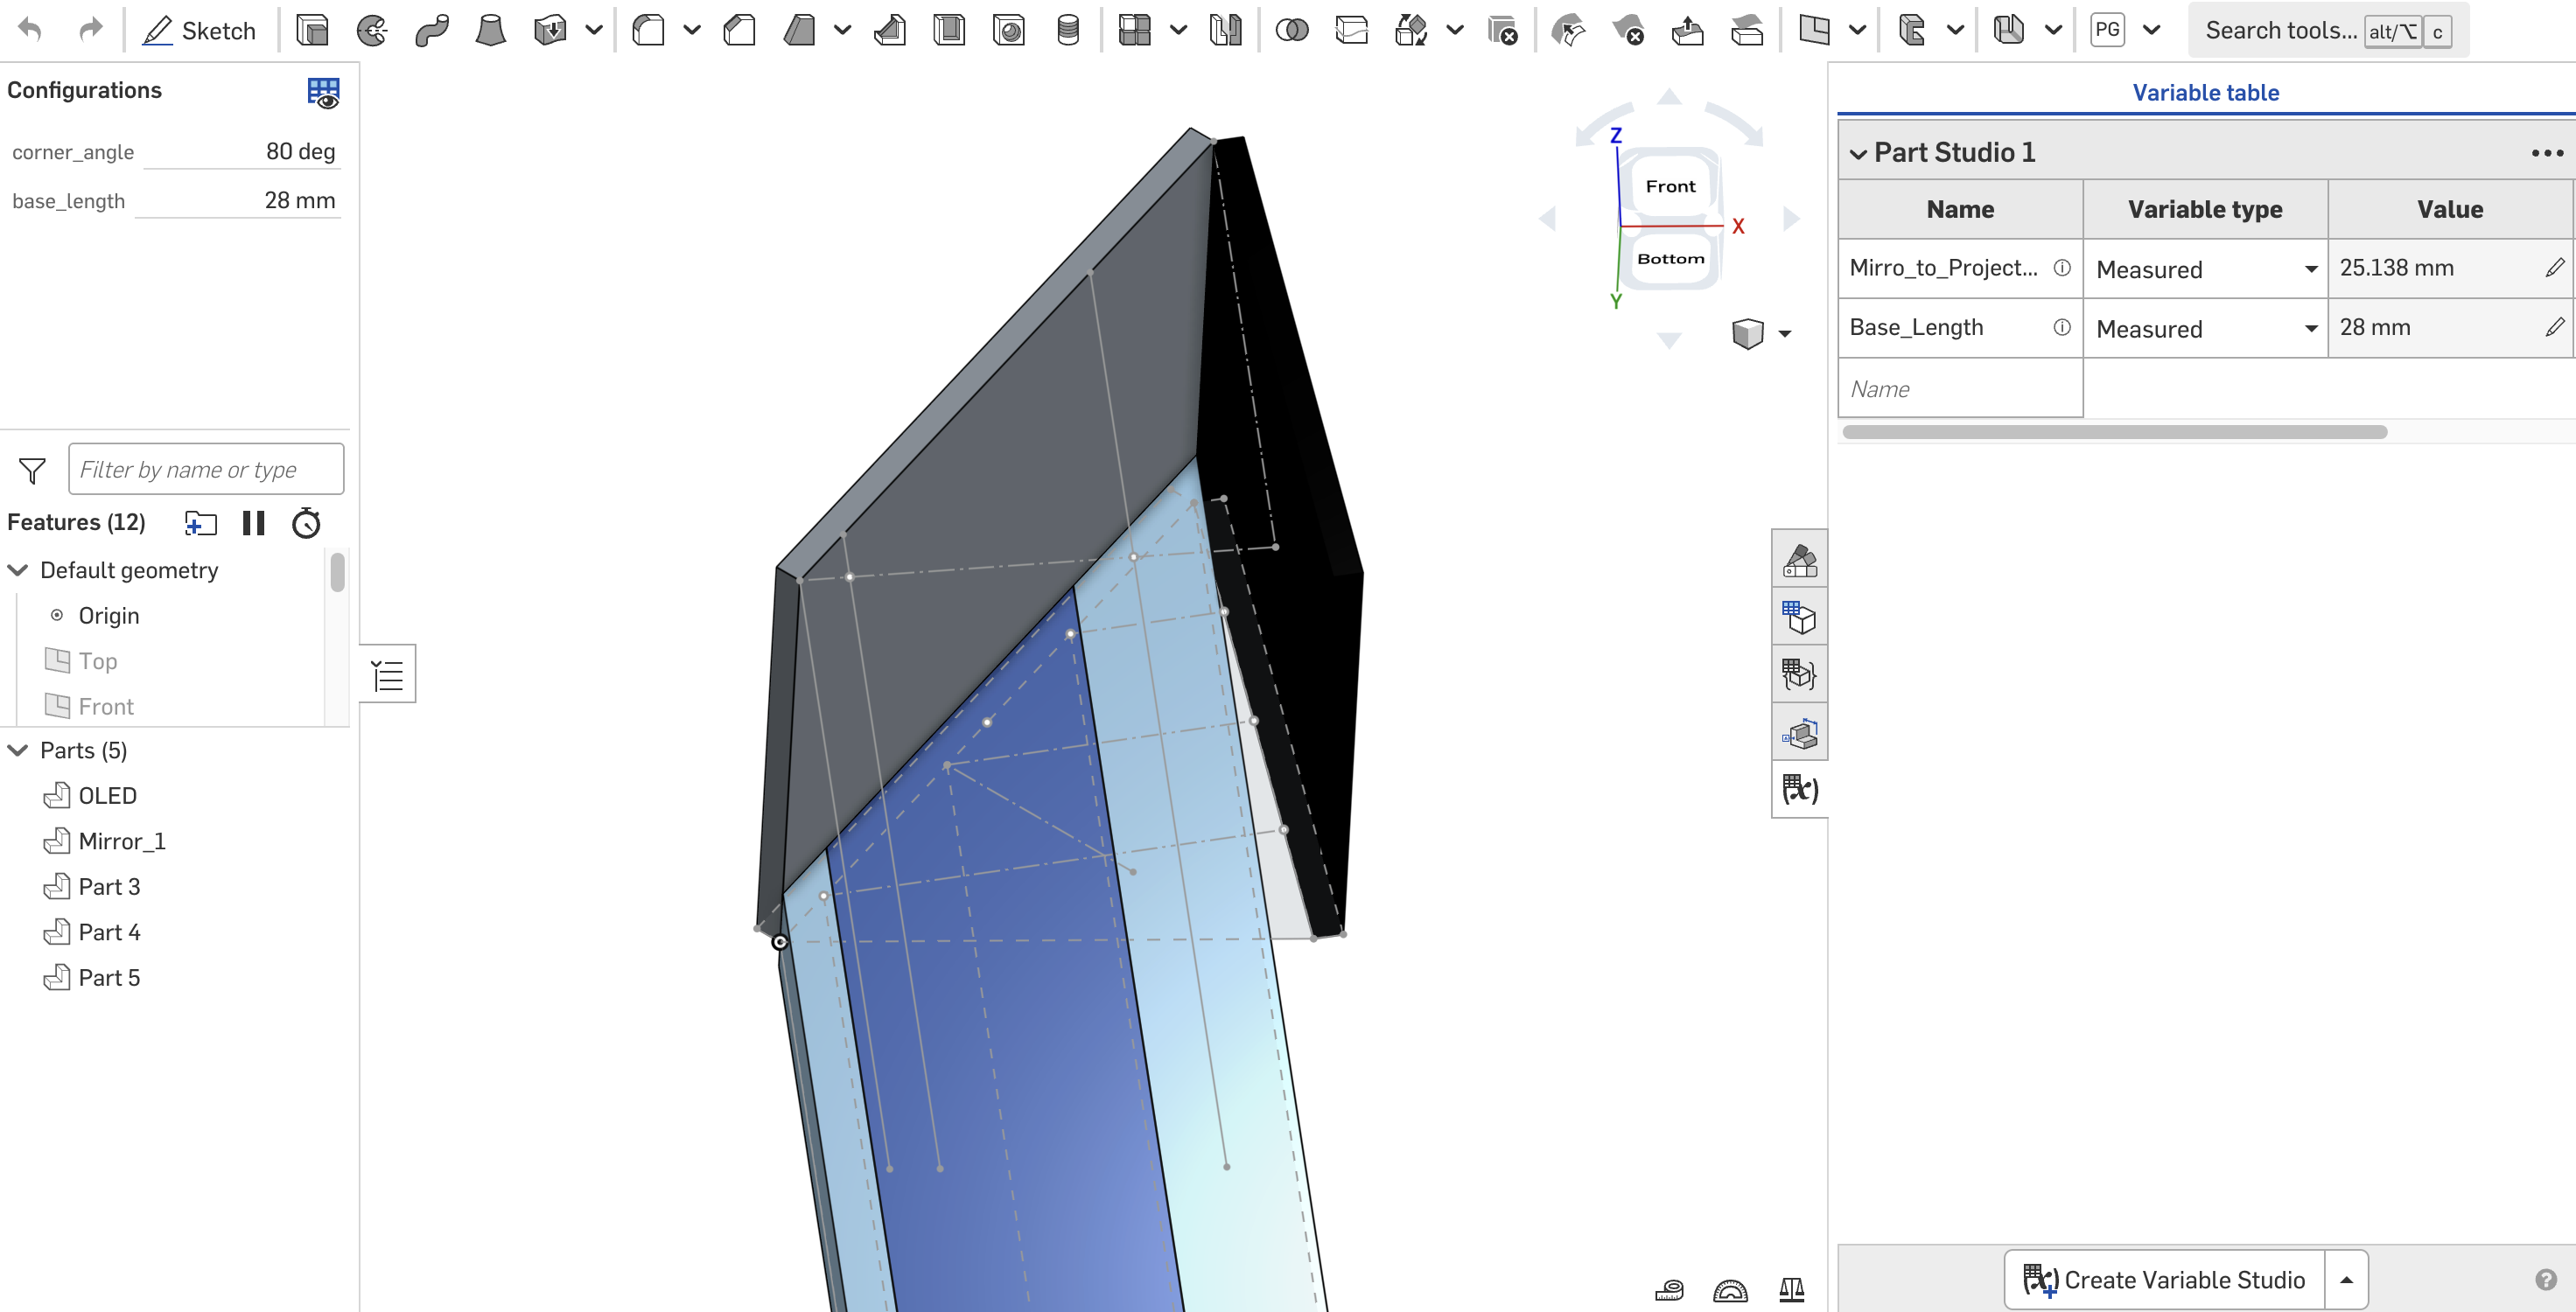2576x1312 pixels.
Task: Edit the corner_angle configuration value
Action: click(242, 151)
